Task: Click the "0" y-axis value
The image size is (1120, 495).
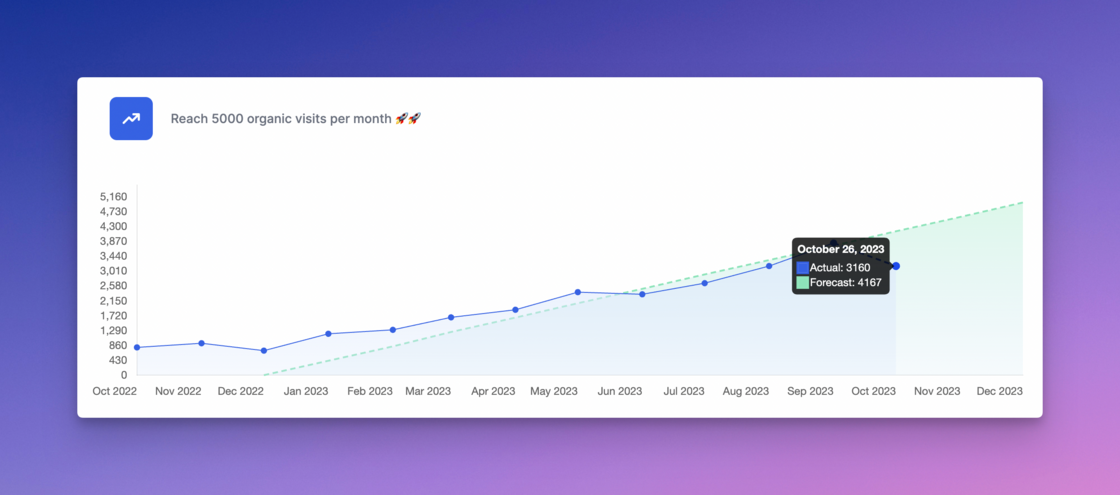Action: pyautogui.click(x=125, y=375)
